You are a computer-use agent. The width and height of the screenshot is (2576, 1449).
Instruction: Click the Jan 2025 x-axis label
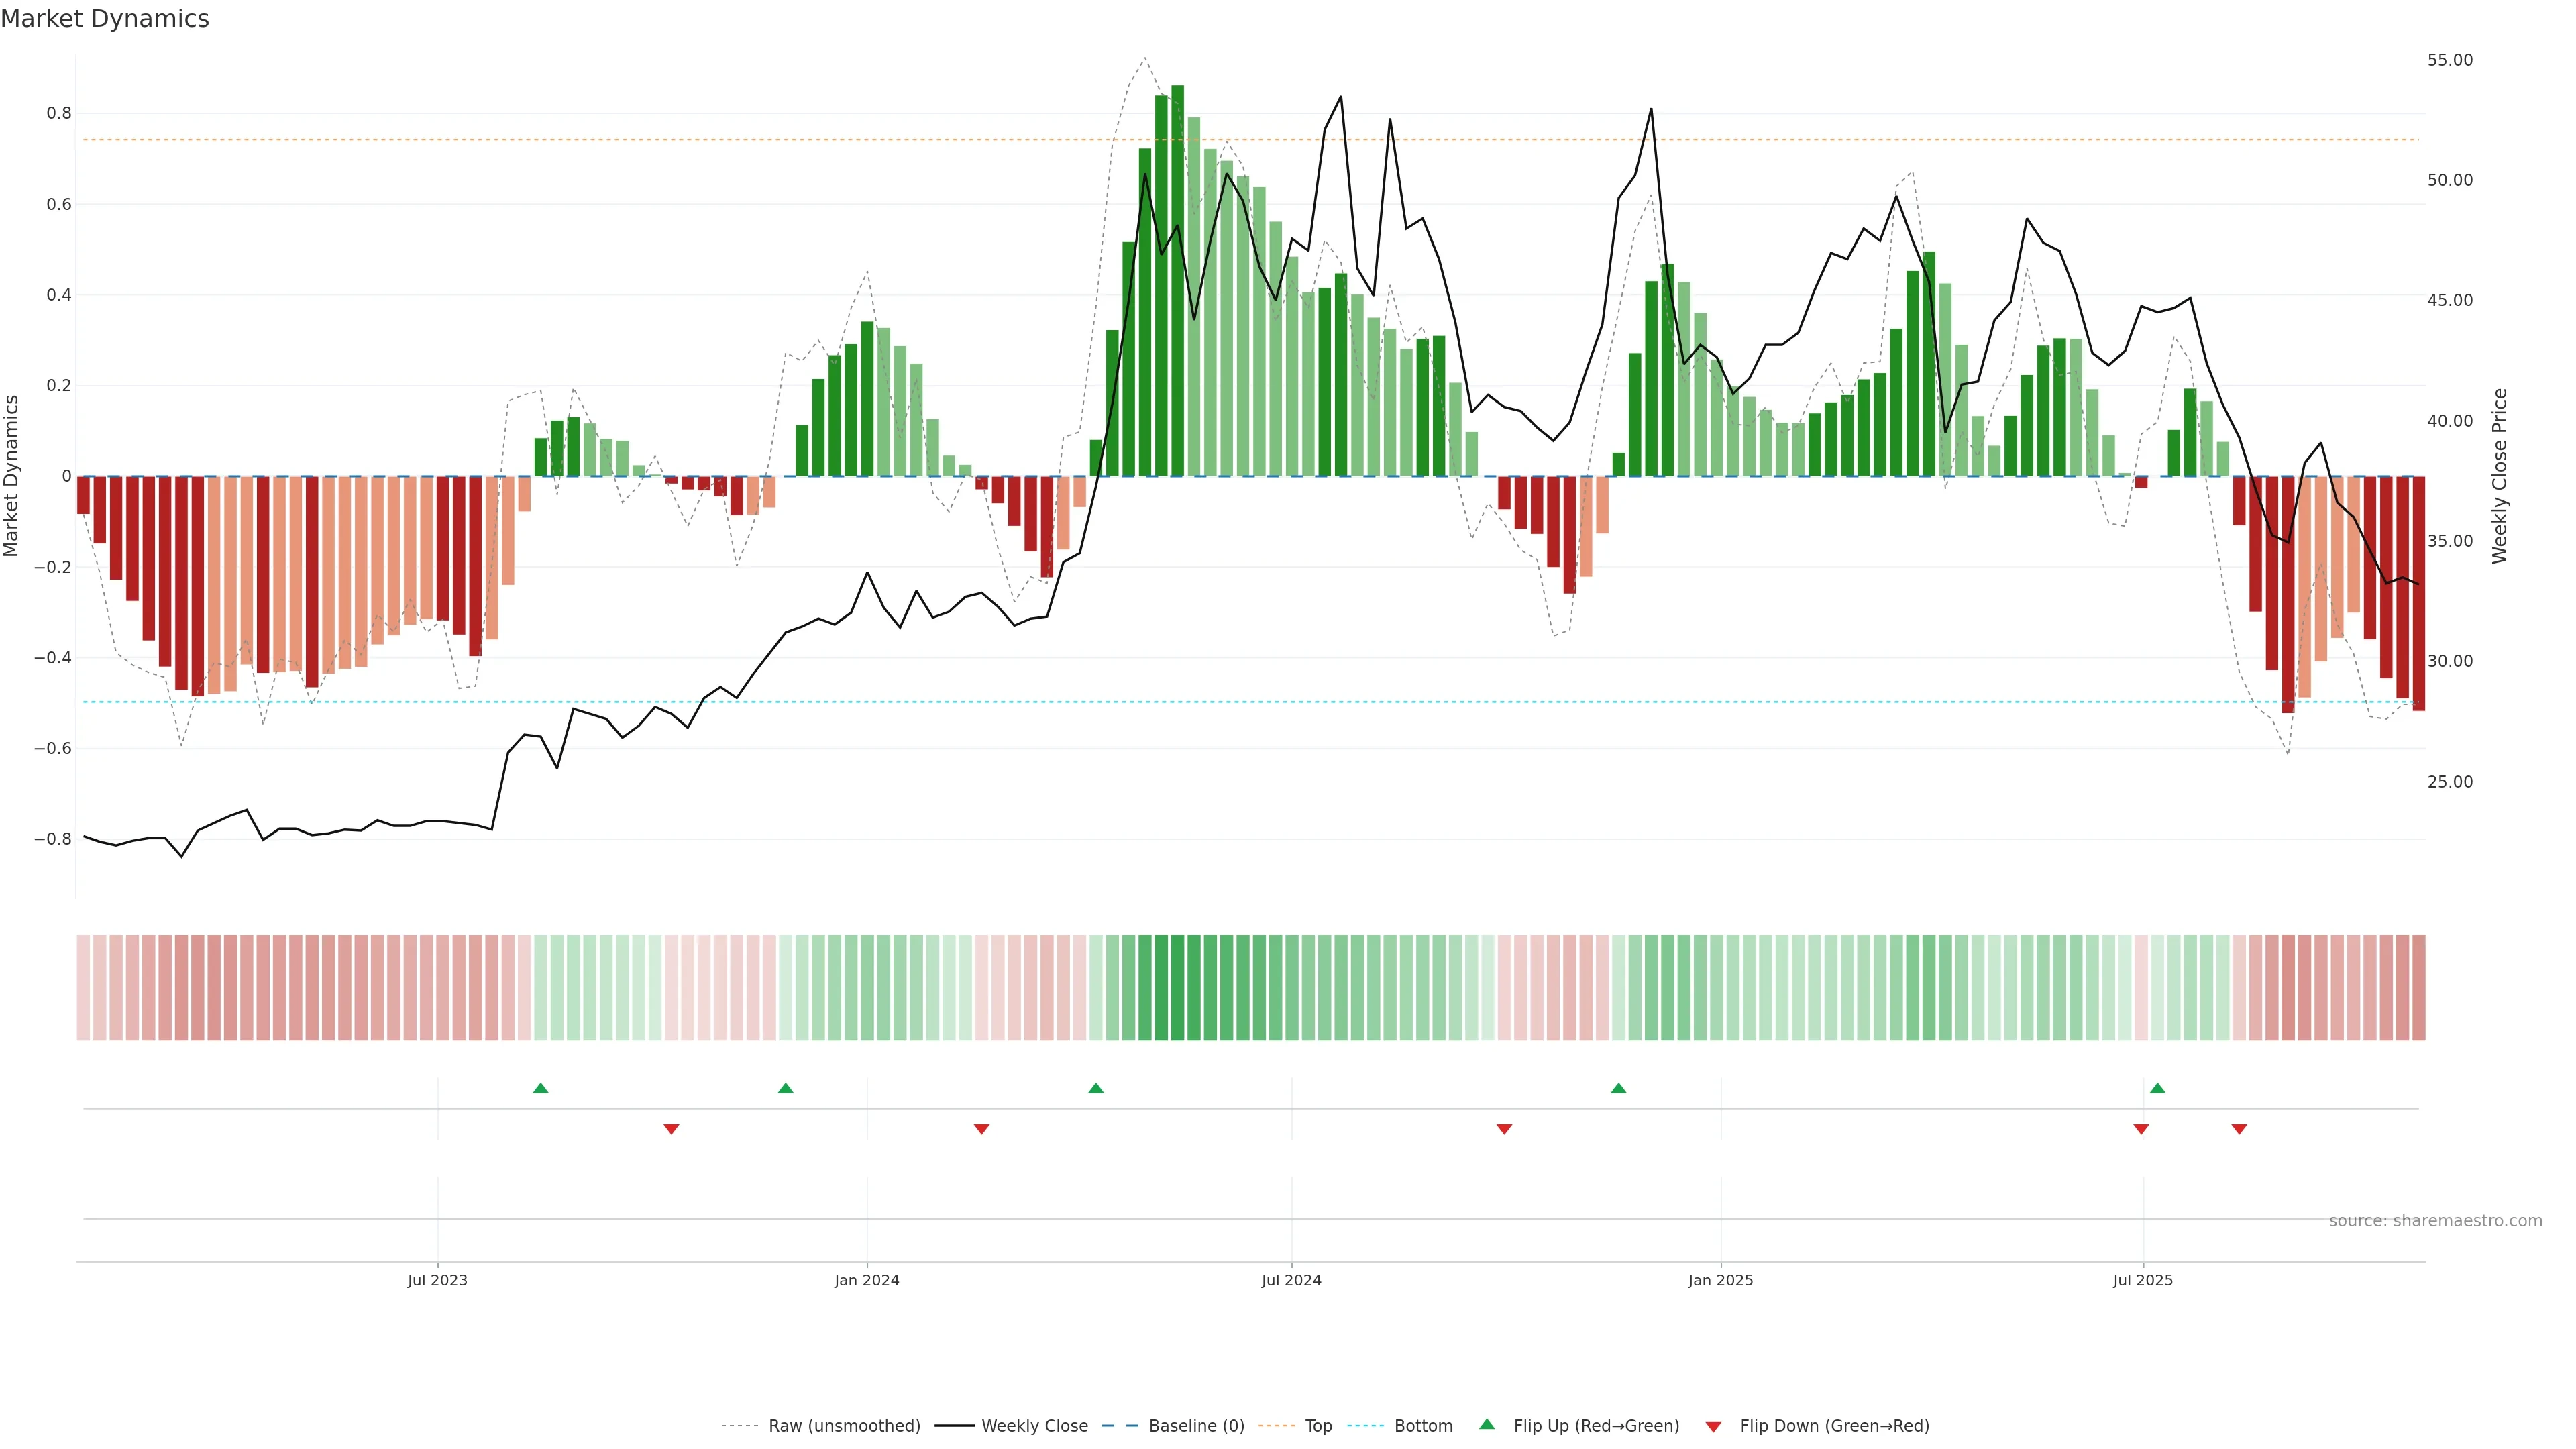(x=1720, y=1280)
